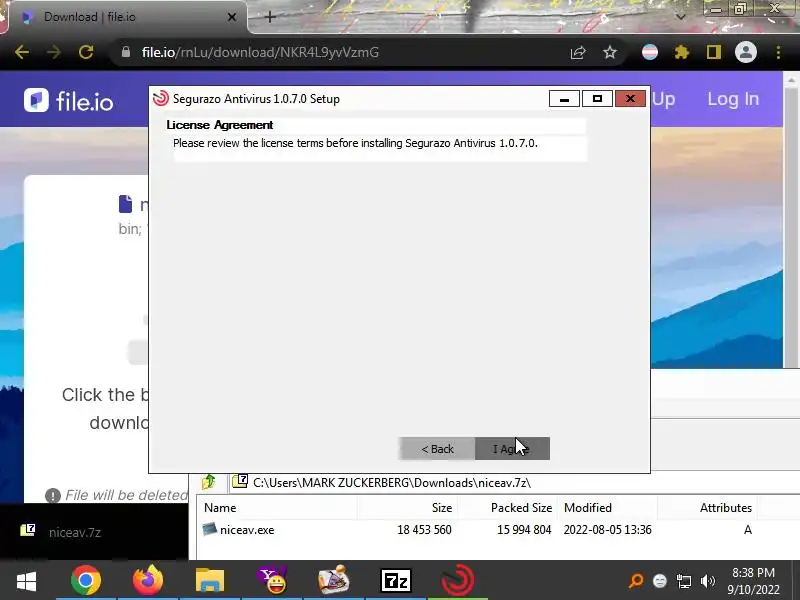Click the file.io logo
The width and height of the screenshot is (800, 600).
(68, 101)
